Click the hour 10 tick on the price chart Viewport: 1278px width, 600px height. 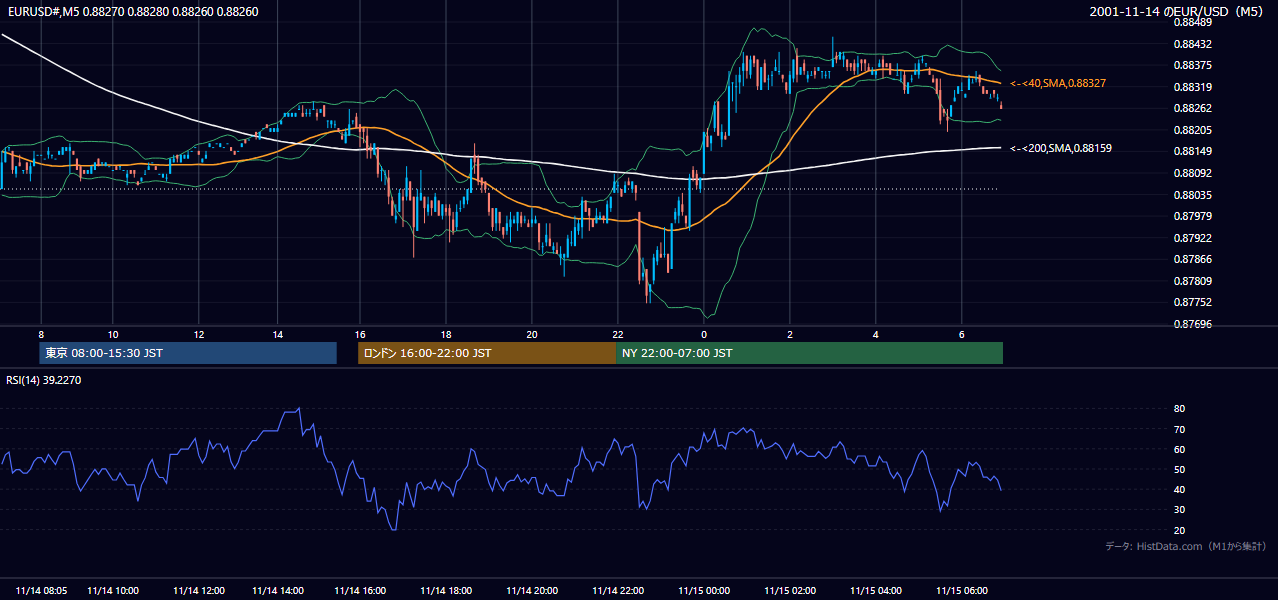(113, 334)
